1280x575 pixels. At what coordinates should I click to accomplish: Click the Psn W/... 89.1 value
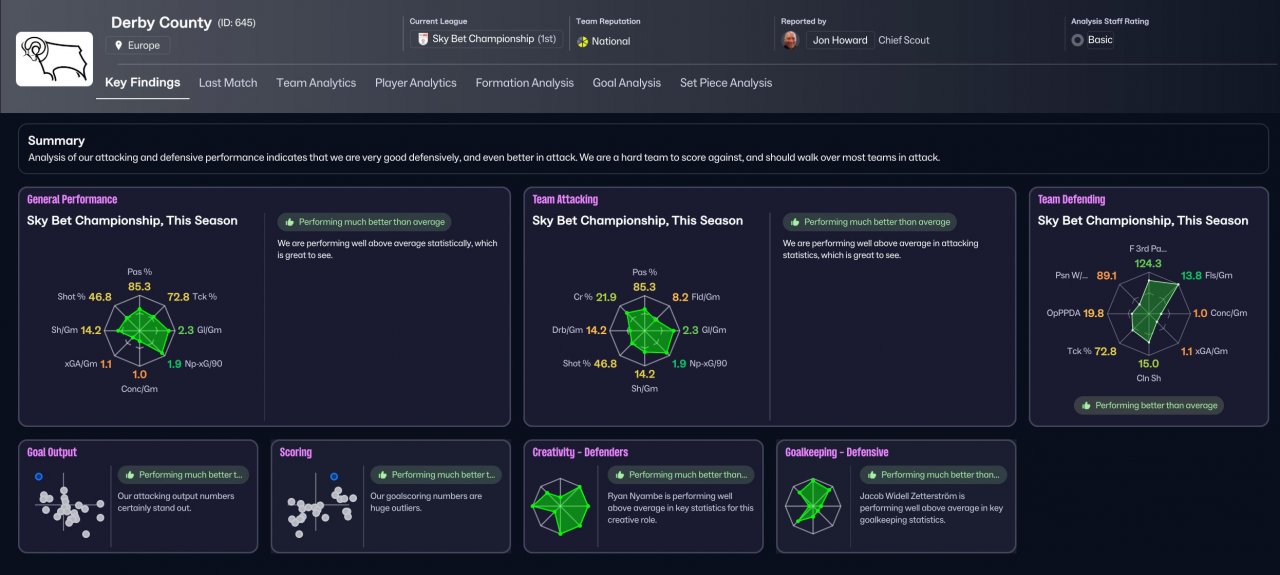pos(1106,275)
